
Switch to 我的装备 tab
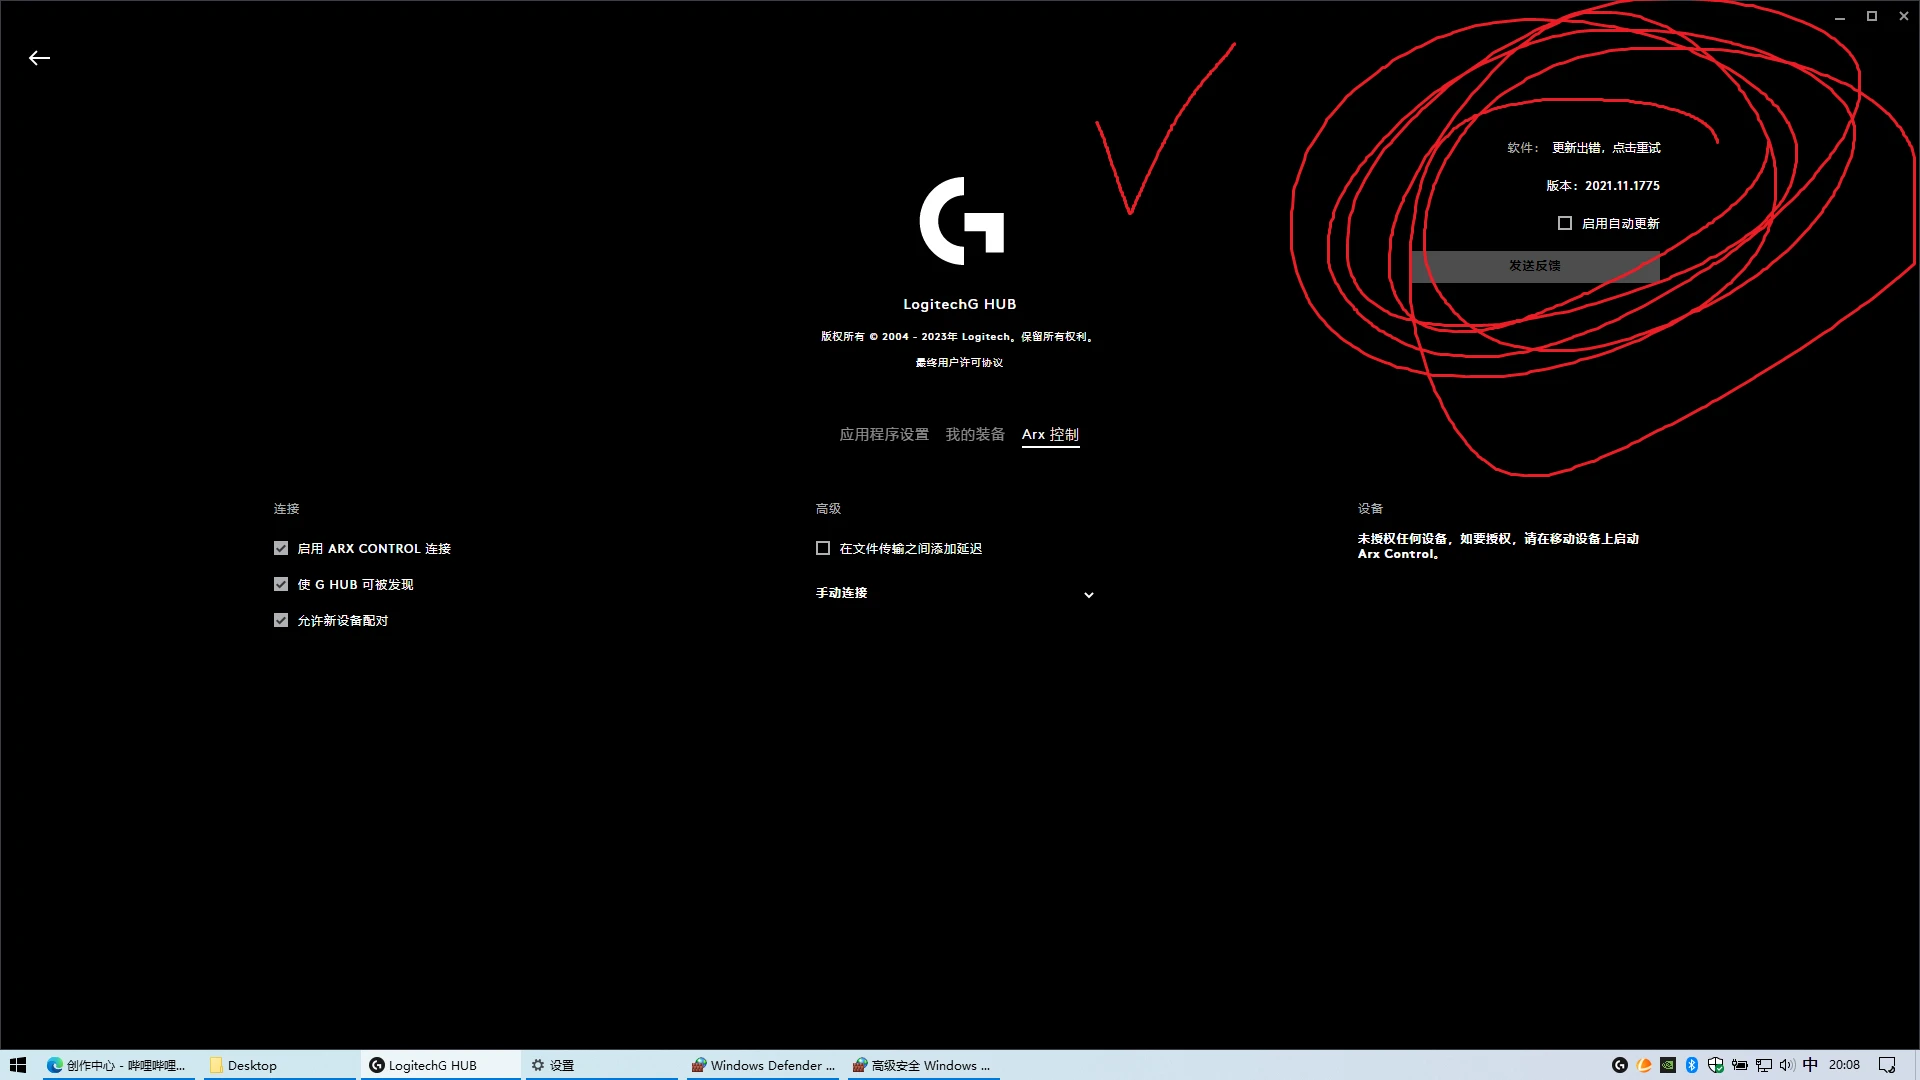tap(975, 434)
